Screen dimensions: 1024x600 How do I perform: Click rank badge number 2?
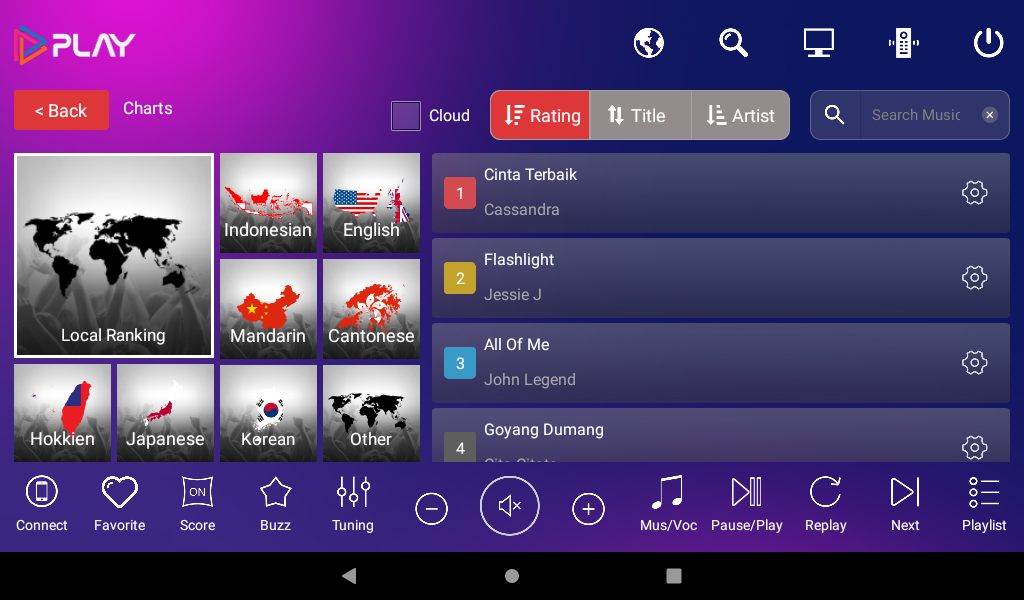(x=460, y=278)
